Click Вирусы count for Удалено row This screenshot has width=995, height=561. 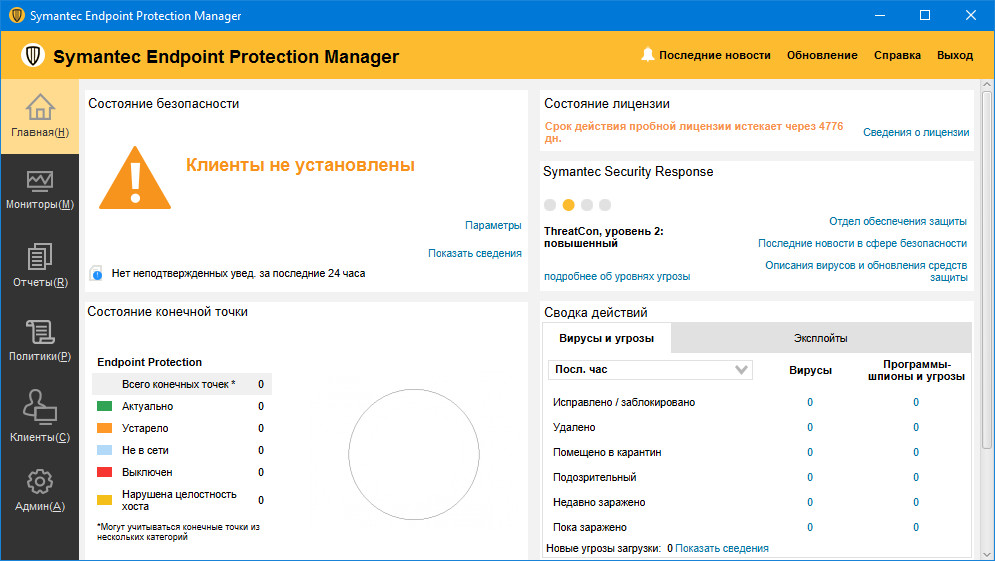point(810,427)
